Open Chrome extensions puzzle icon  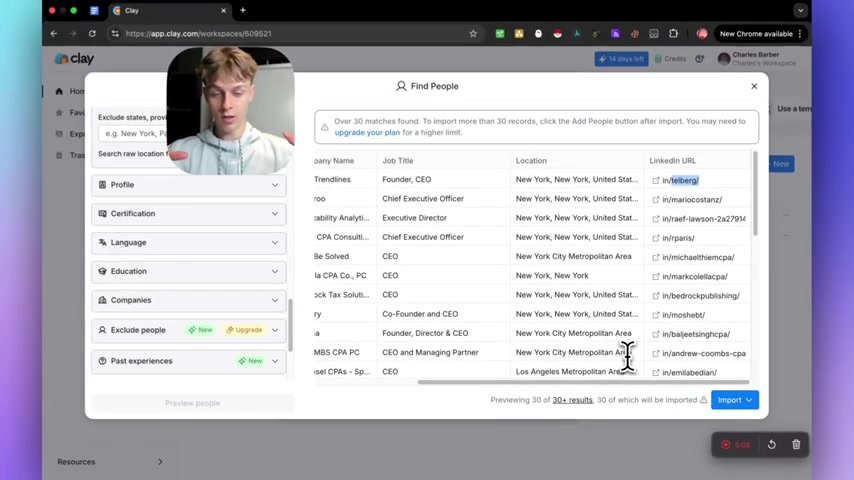(673, 34)
